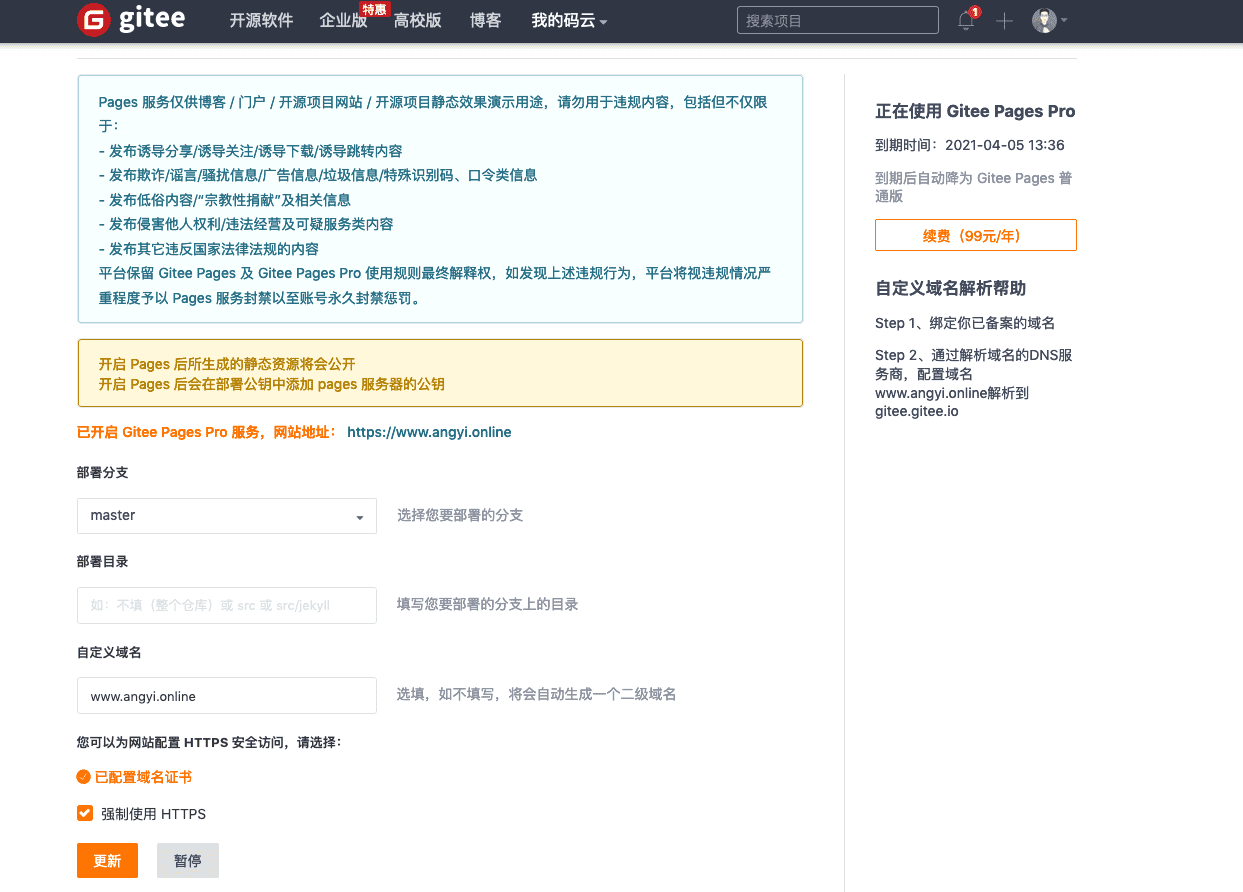Click the orange certificate-configured check icon
Screen dimensions: 1243x892
pos(84,777)
